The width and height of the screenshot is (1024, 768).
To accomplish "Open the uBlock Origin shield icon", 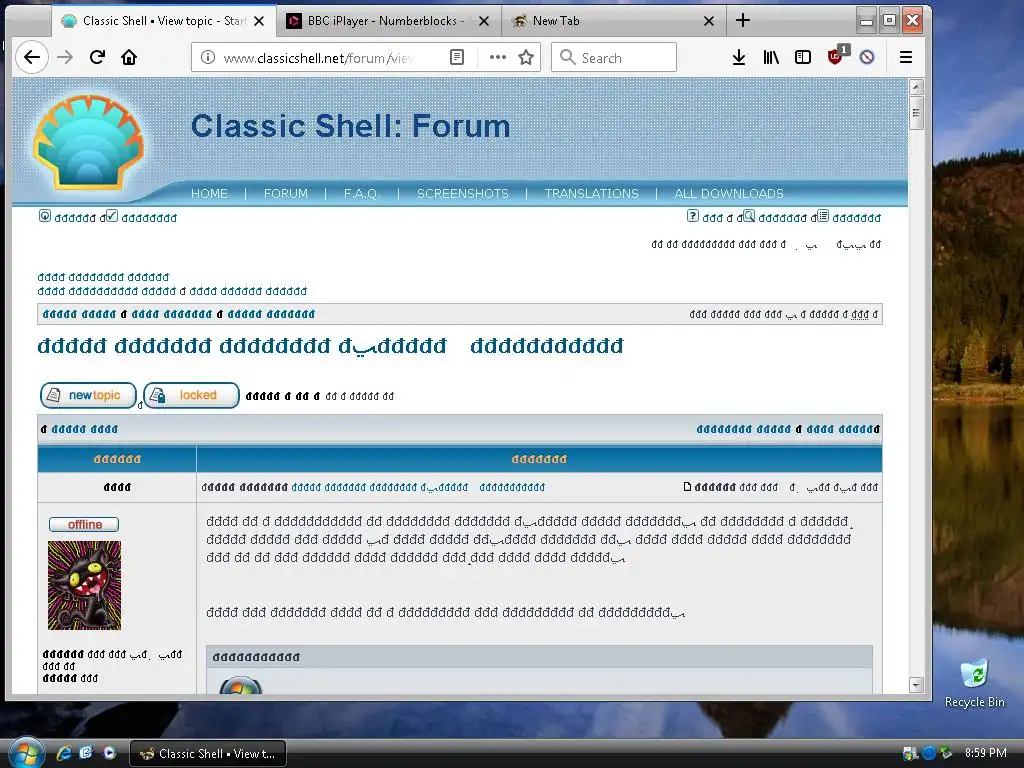I will tap(836, 56).
